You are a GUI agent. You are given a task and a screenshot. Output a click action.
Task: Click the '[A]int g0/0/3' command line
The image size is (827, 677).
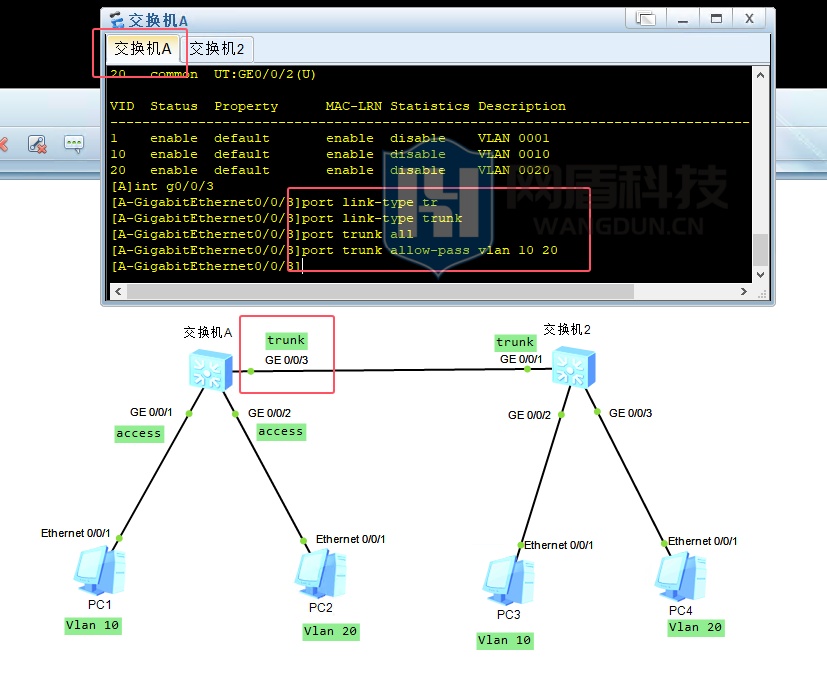(162, 187)
